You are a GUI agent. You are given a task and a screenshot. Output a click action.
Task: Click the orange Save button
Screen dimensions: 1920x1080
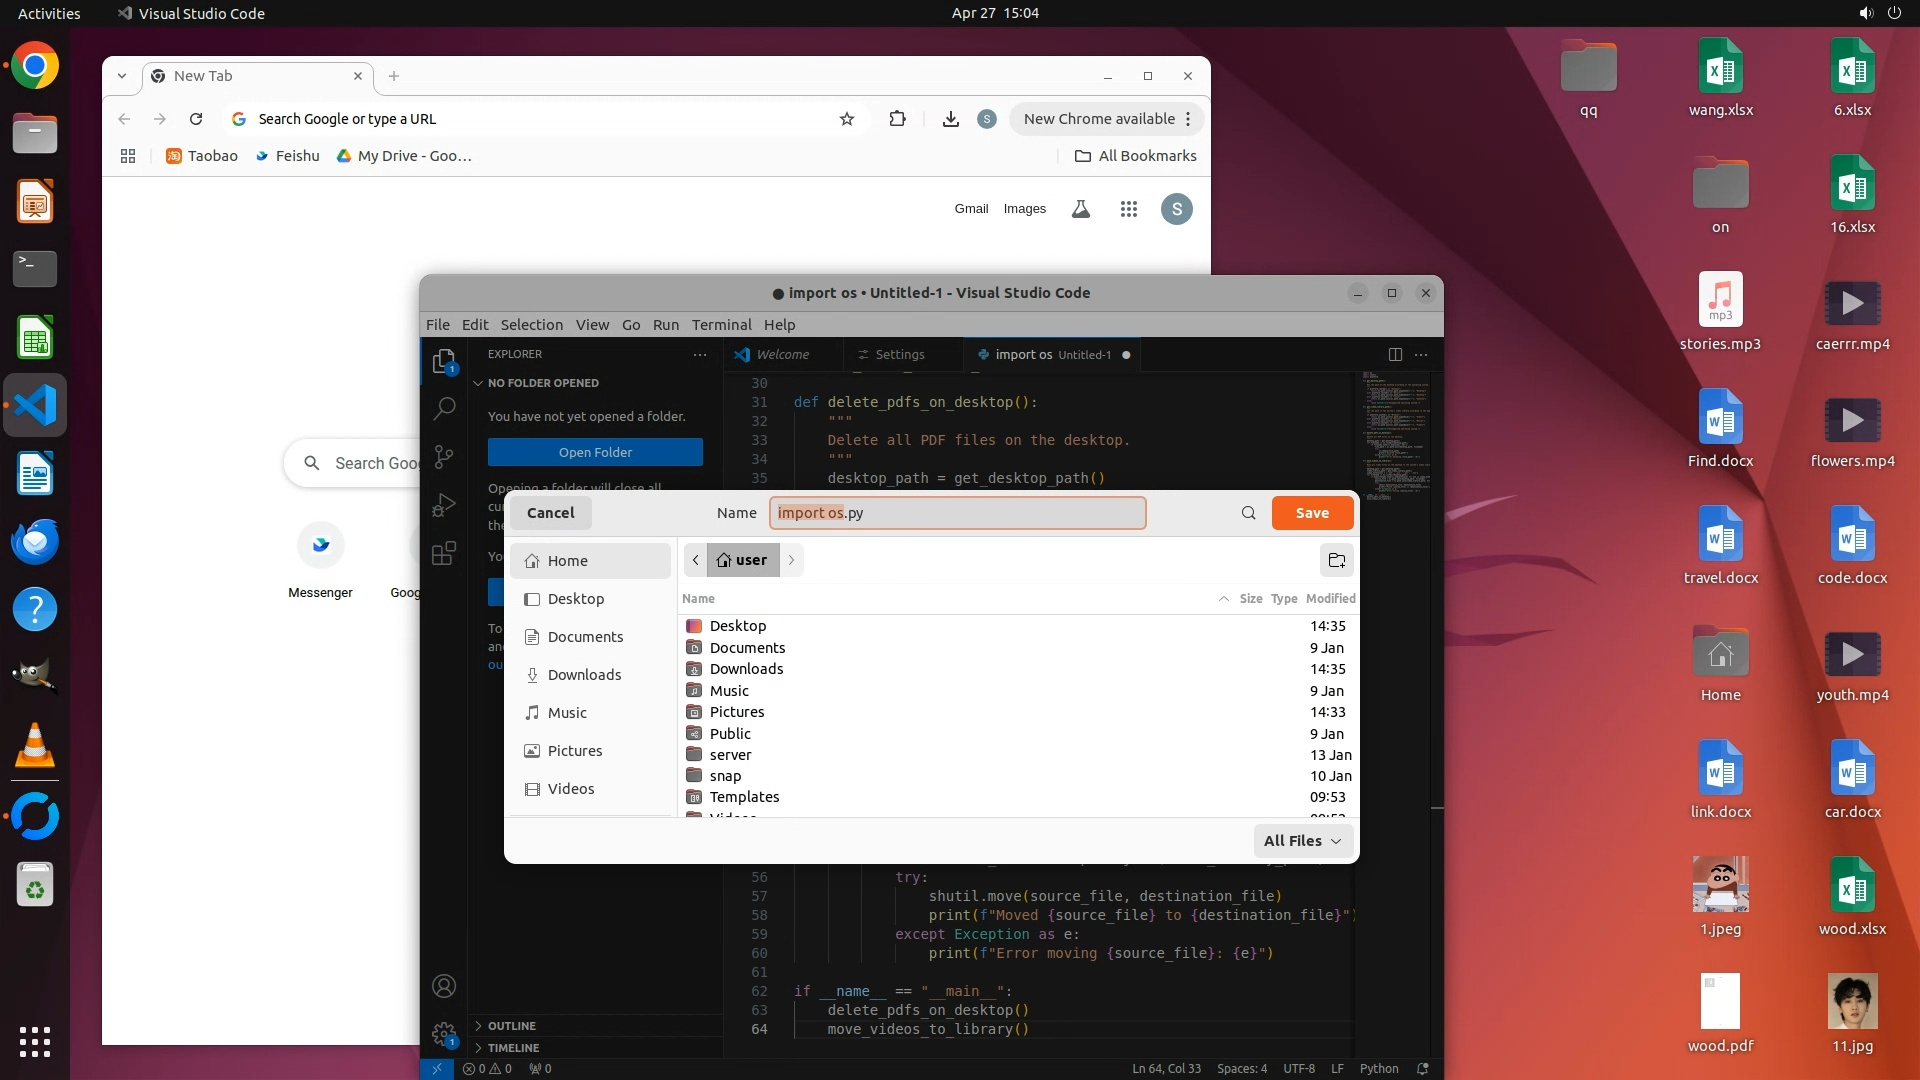(x=1312, y=513)
